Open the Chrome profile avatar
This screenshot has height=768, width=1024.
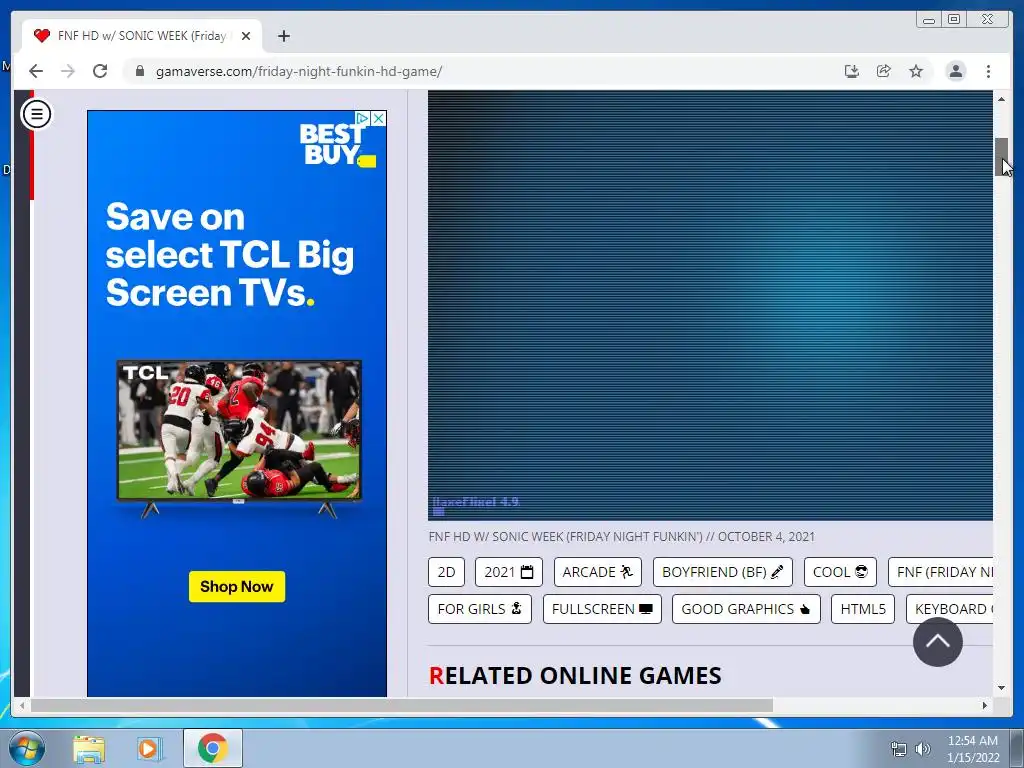(x=955, y=71)
